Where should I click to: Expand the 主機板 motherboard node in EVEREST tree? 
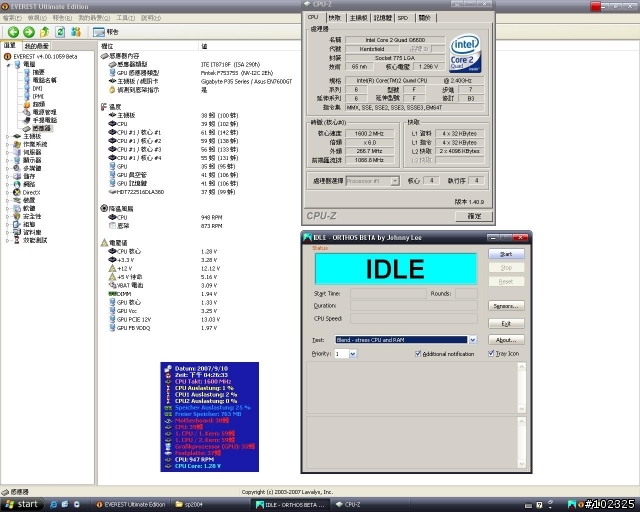click(x=7, y=136)
